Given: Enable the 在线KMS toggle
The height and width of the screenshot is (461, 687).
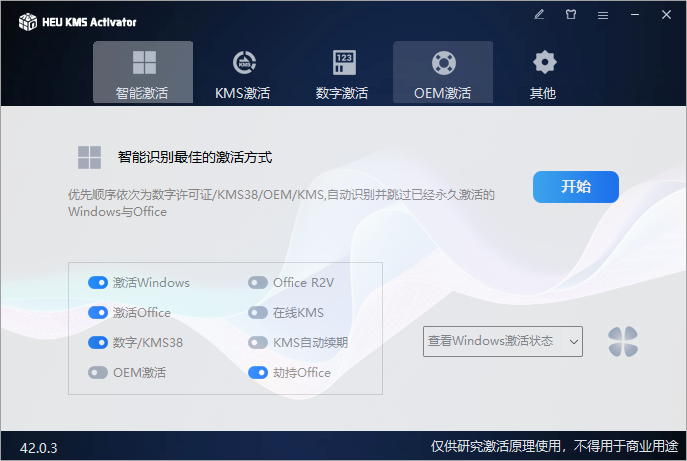Looking at the screenshot, I should click(258, 313).
